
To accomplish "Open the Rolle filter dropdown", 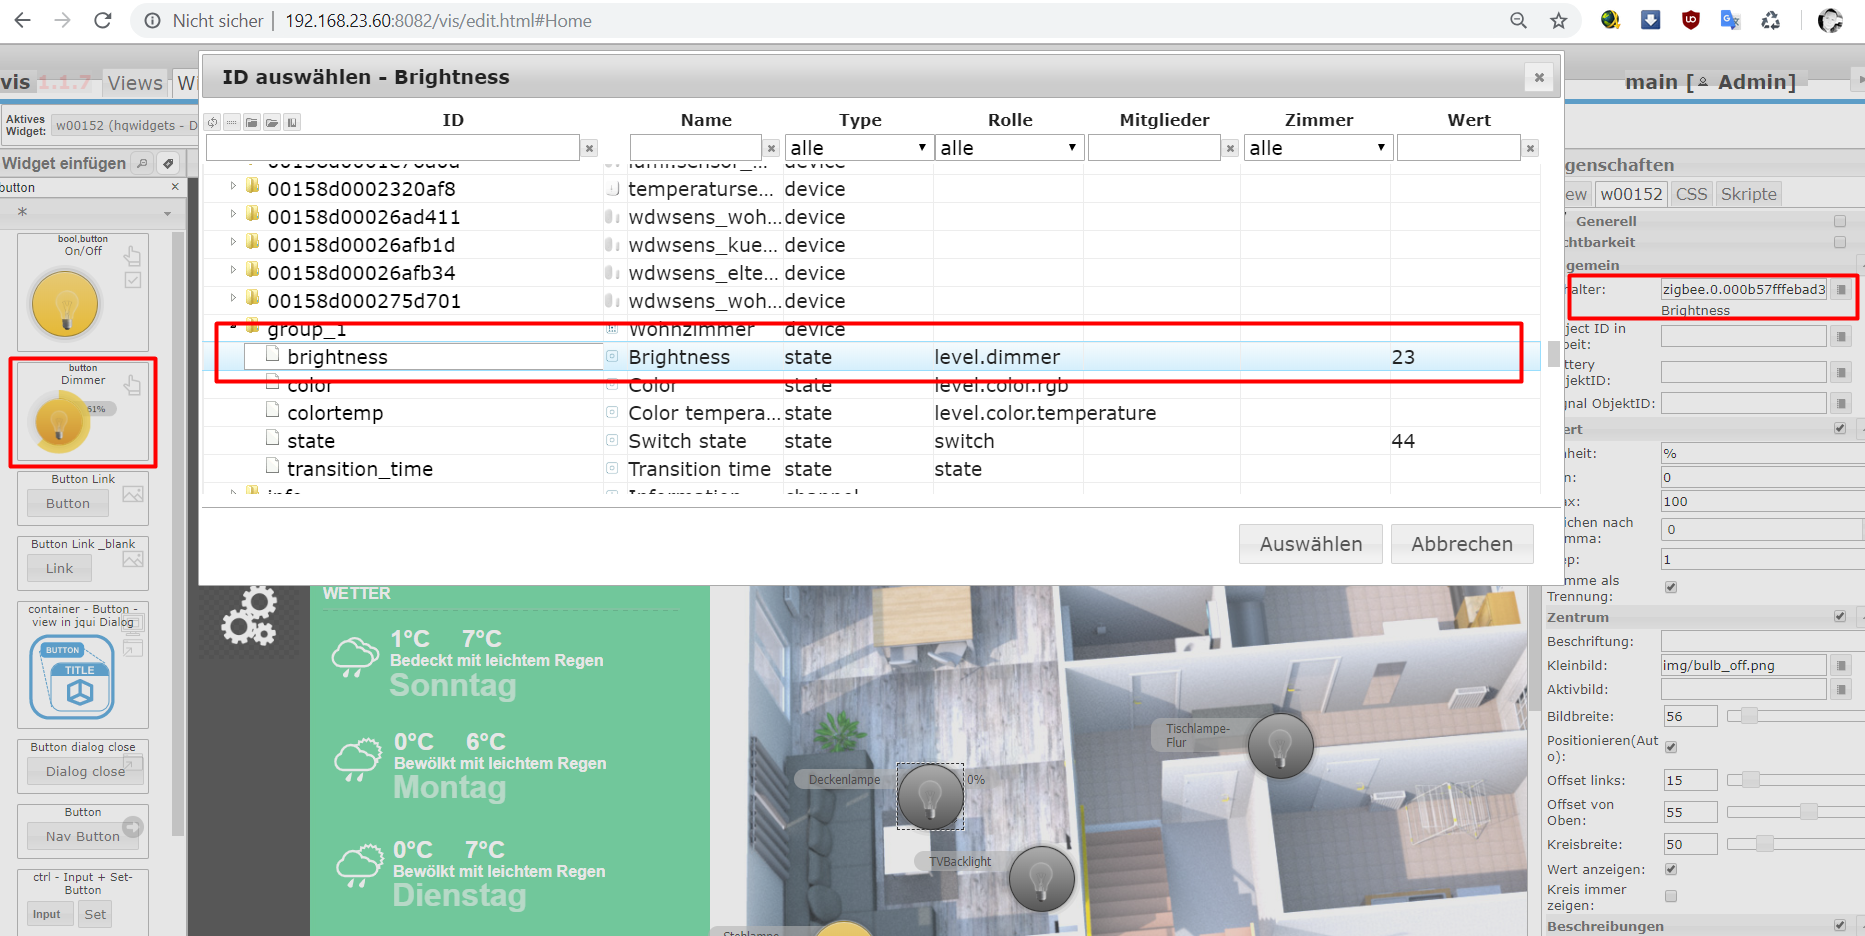I will pos(1009,148).
